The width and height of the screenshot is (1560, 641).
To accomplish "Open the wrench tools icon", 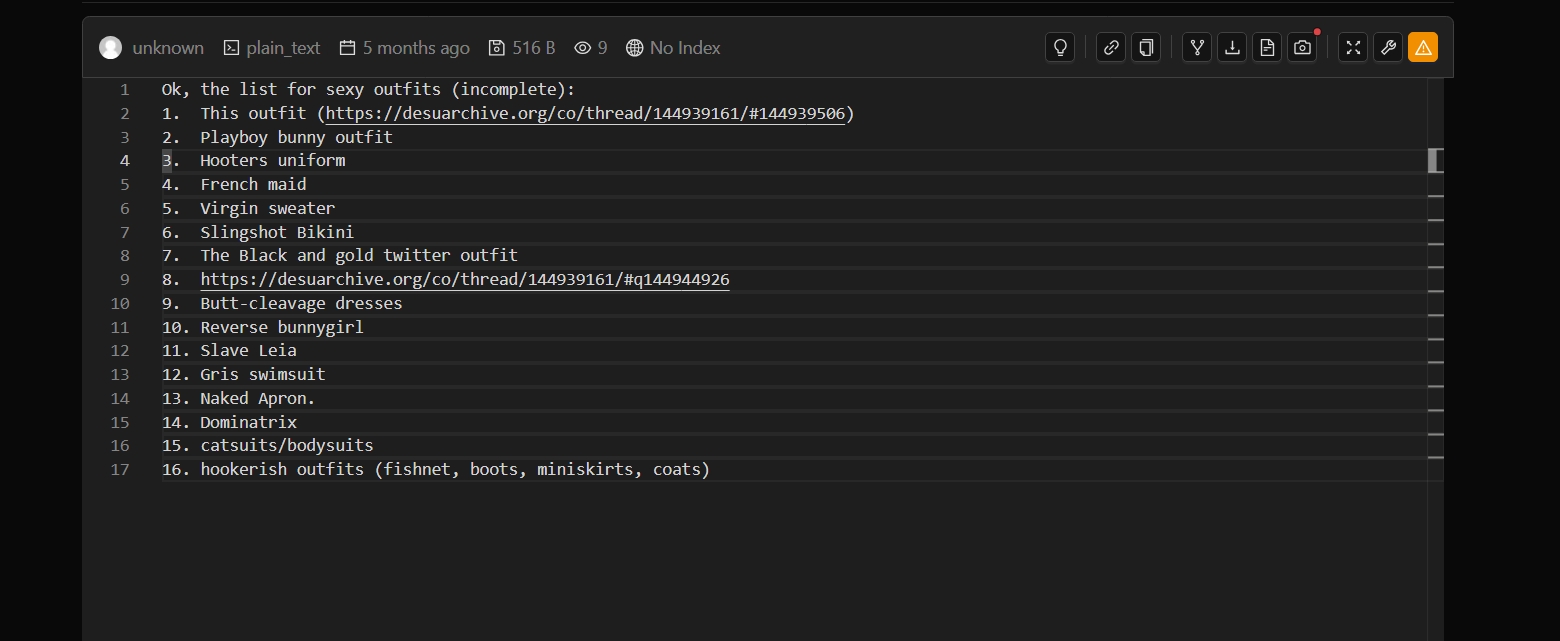I will click(1387, 47).
